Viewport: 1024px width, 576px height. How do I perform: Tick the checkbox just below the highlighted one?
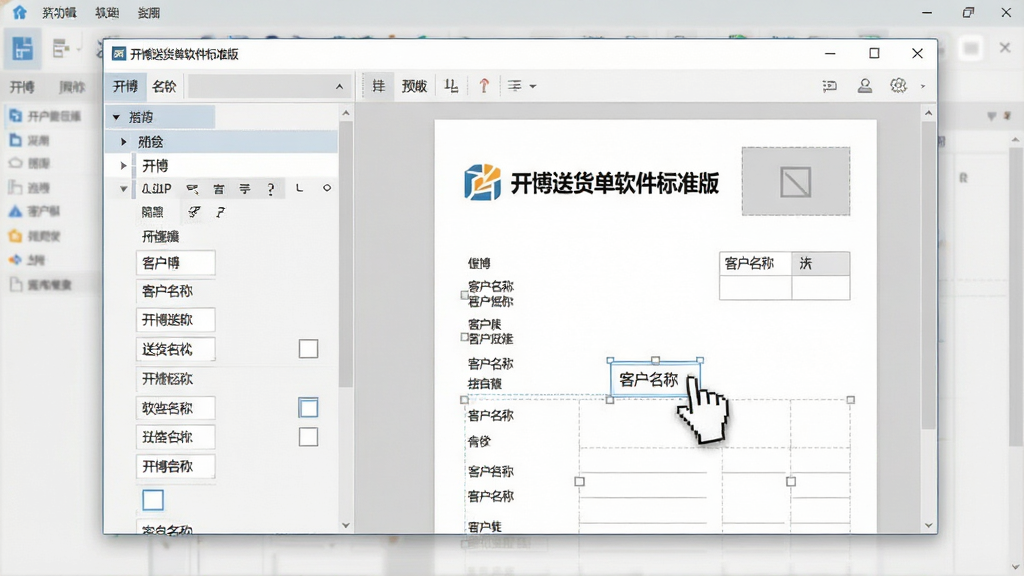(x=308, y=437)
